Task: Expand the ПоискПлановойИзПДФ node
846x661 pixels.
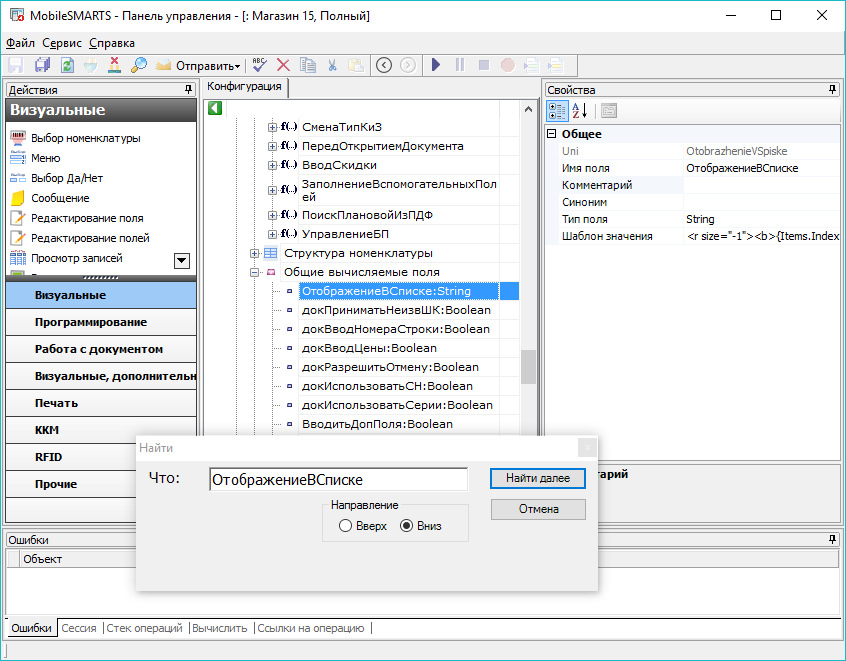Action: tap(272, 215)
